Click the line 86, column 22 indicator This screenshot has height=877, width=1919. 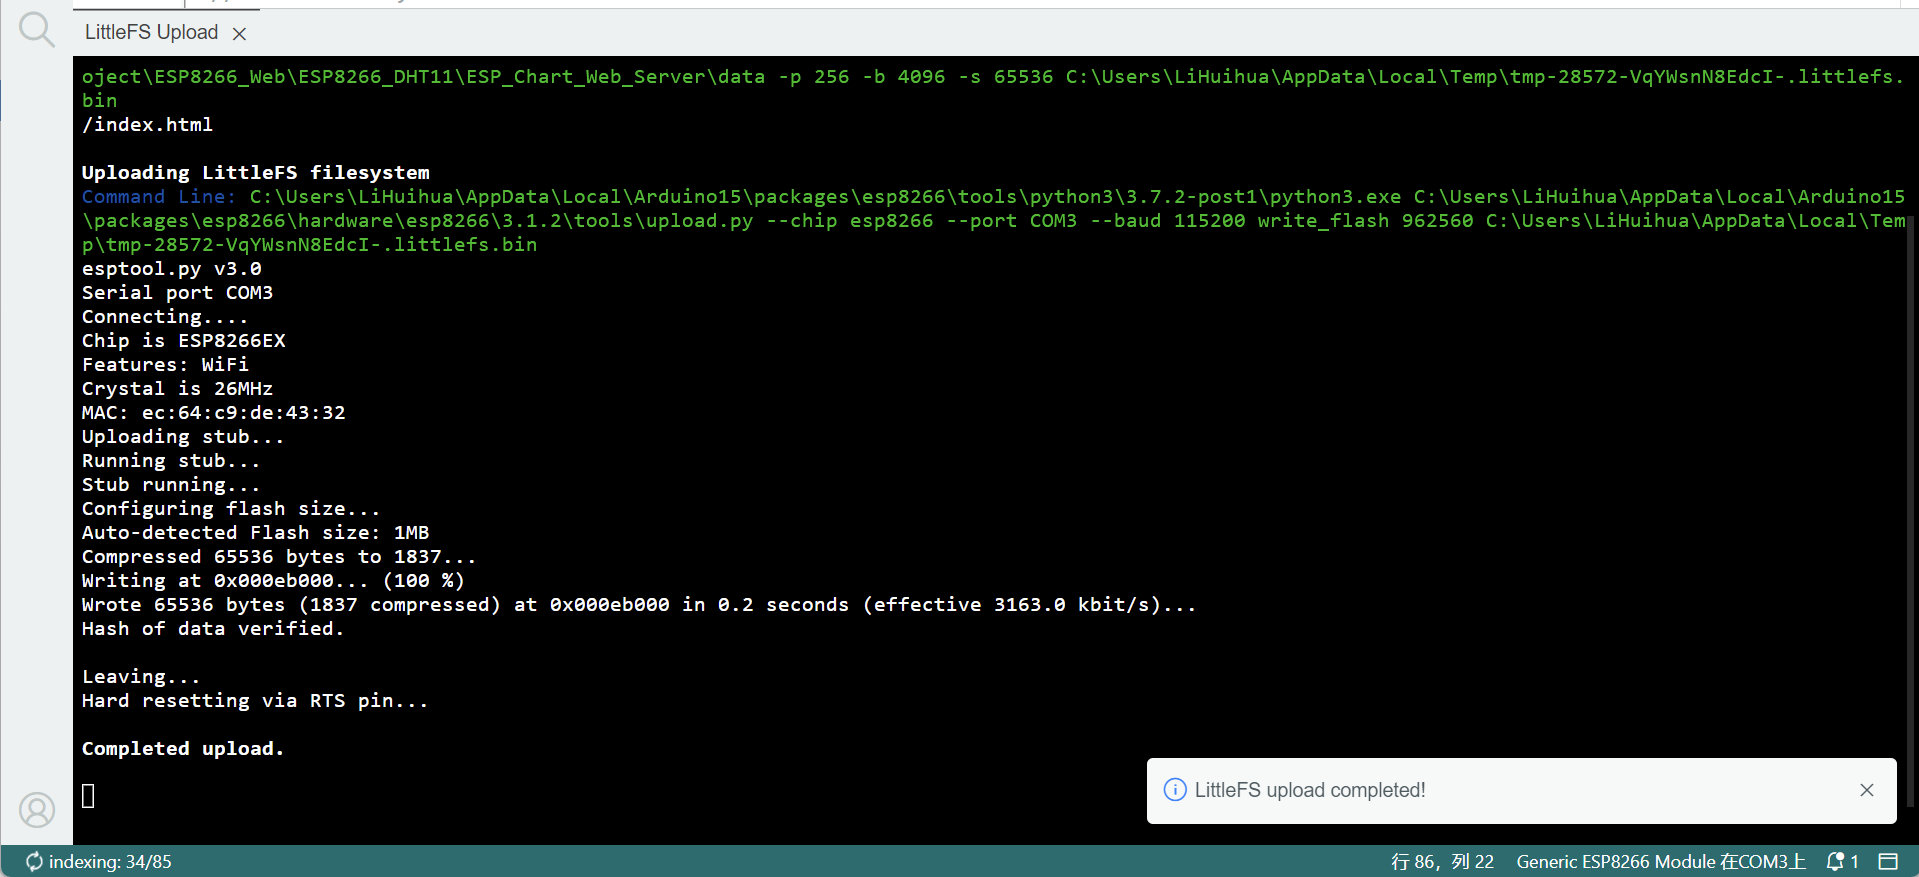point(1442,861)
